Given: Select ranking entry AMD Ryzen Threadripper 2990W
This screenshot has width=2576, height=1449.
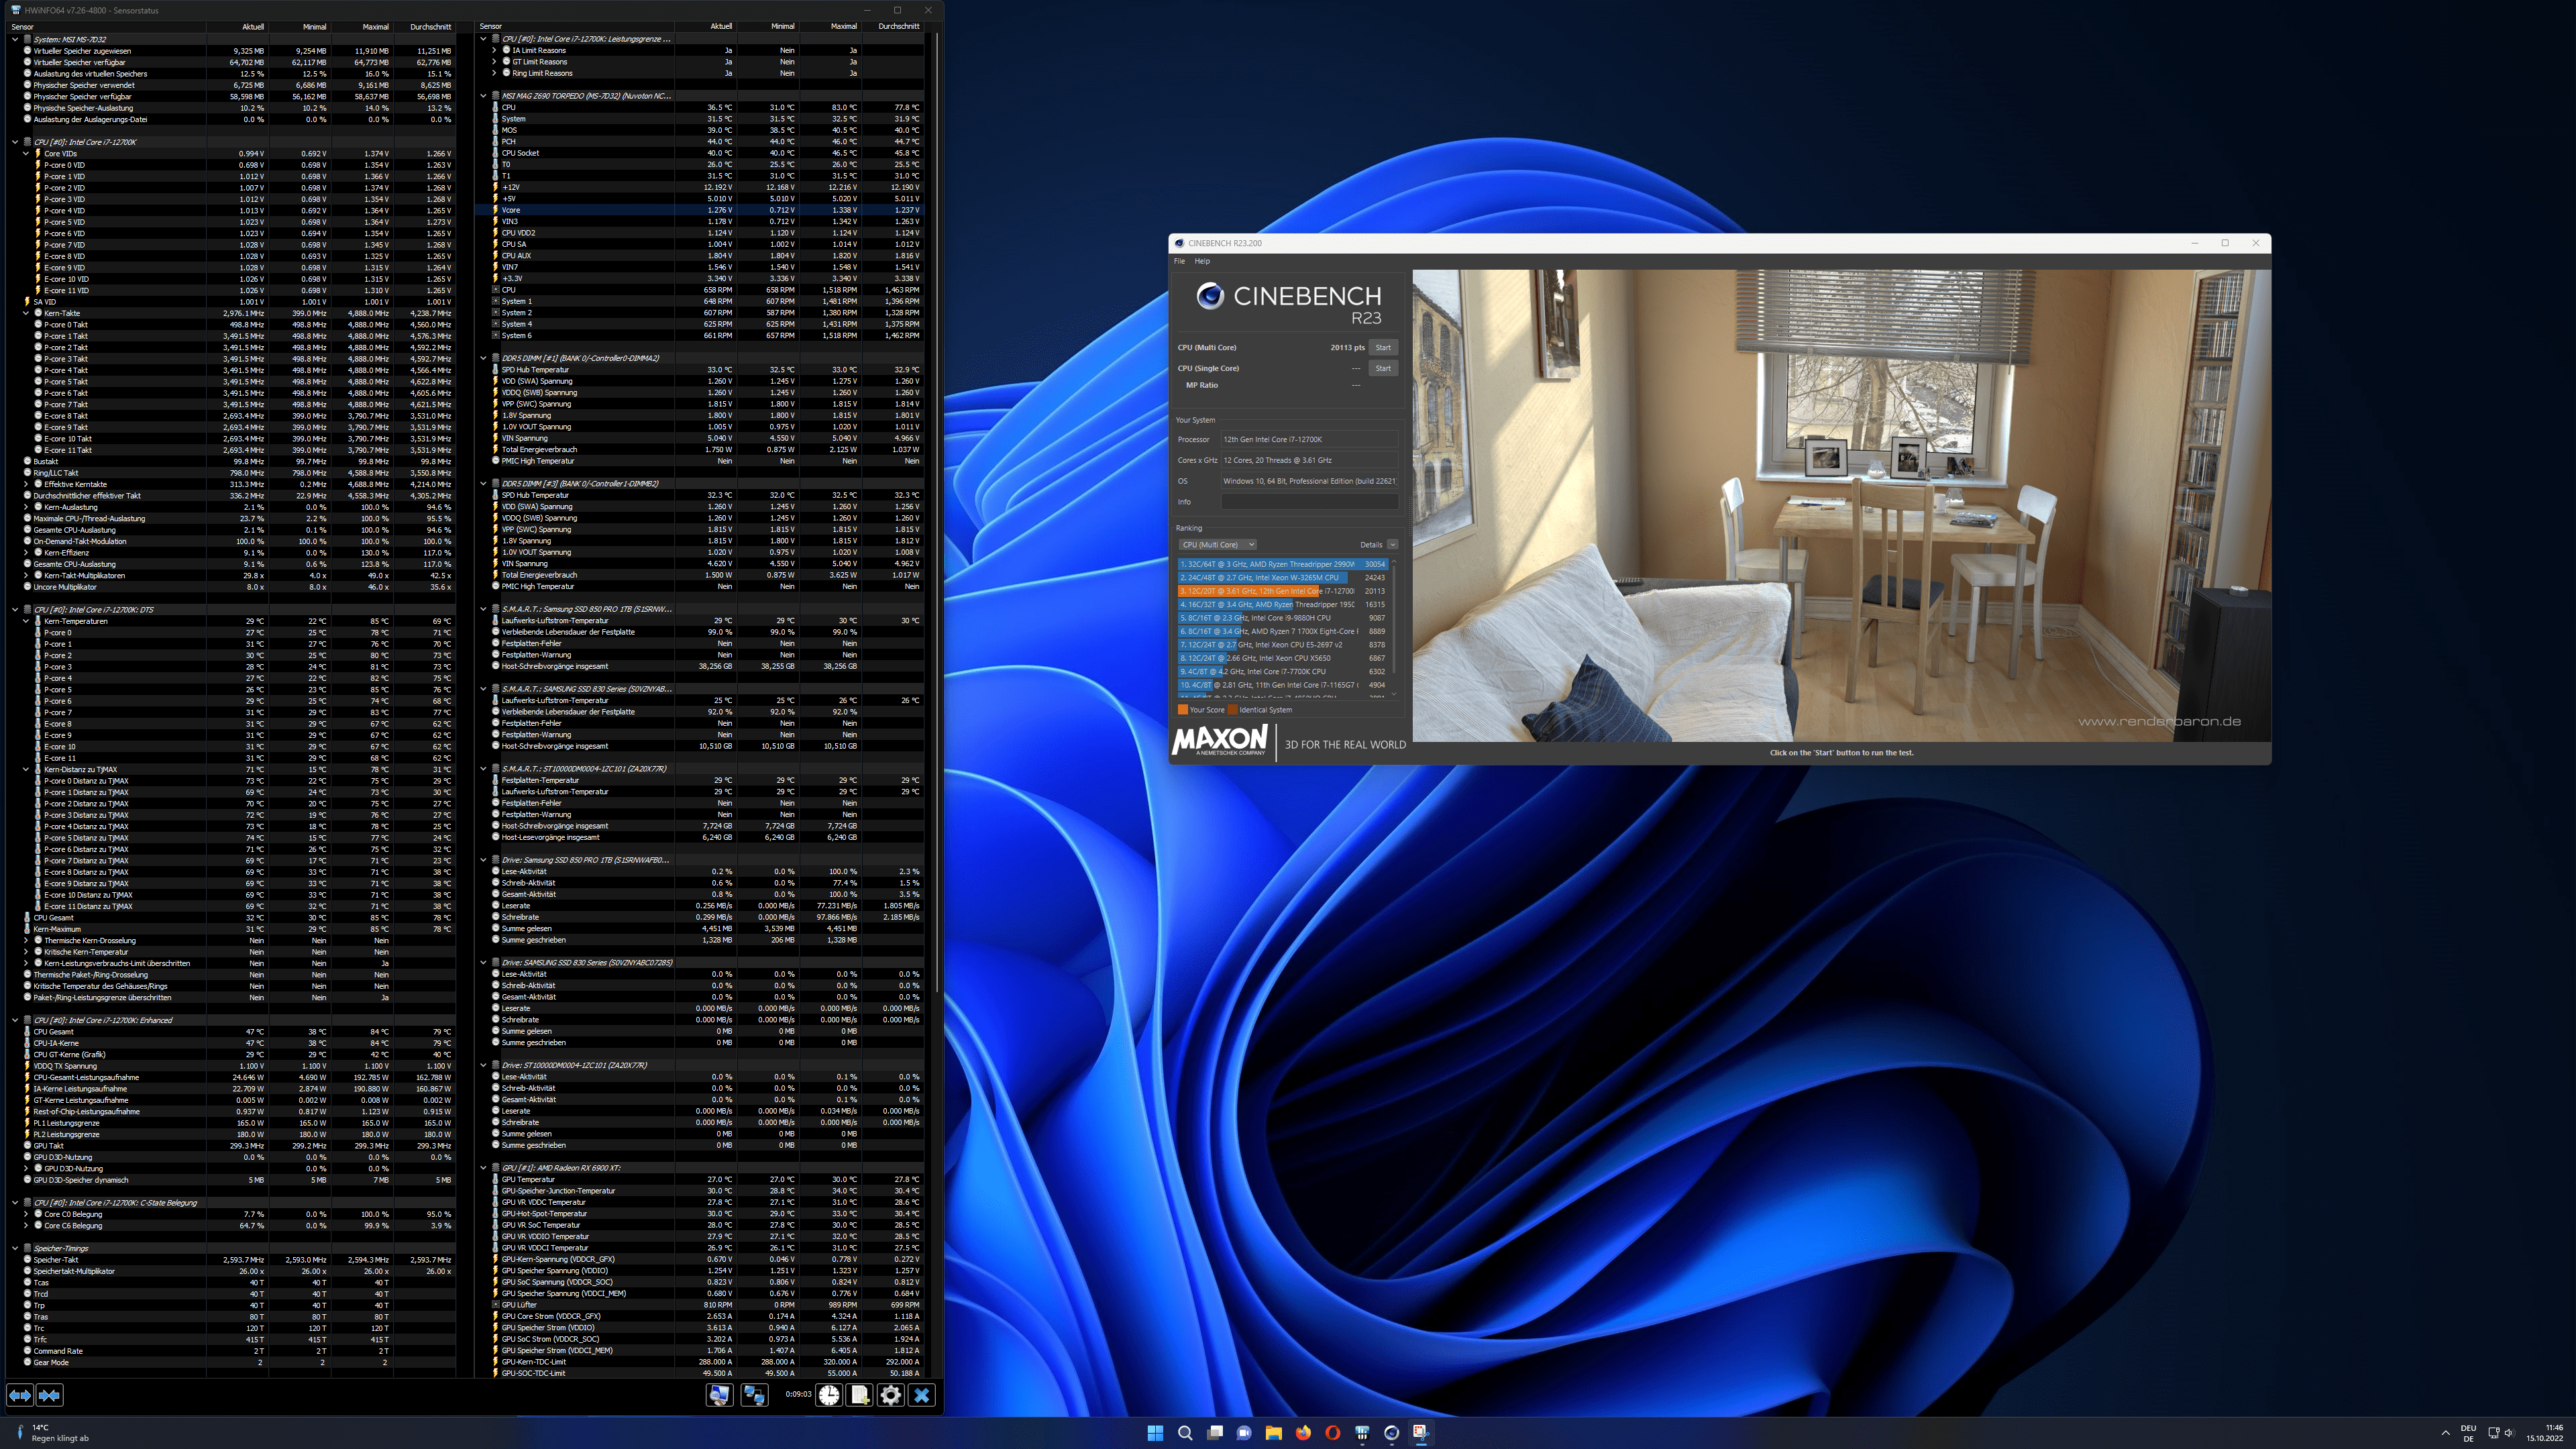Looking at the screenshot, I should point(1283,564).
